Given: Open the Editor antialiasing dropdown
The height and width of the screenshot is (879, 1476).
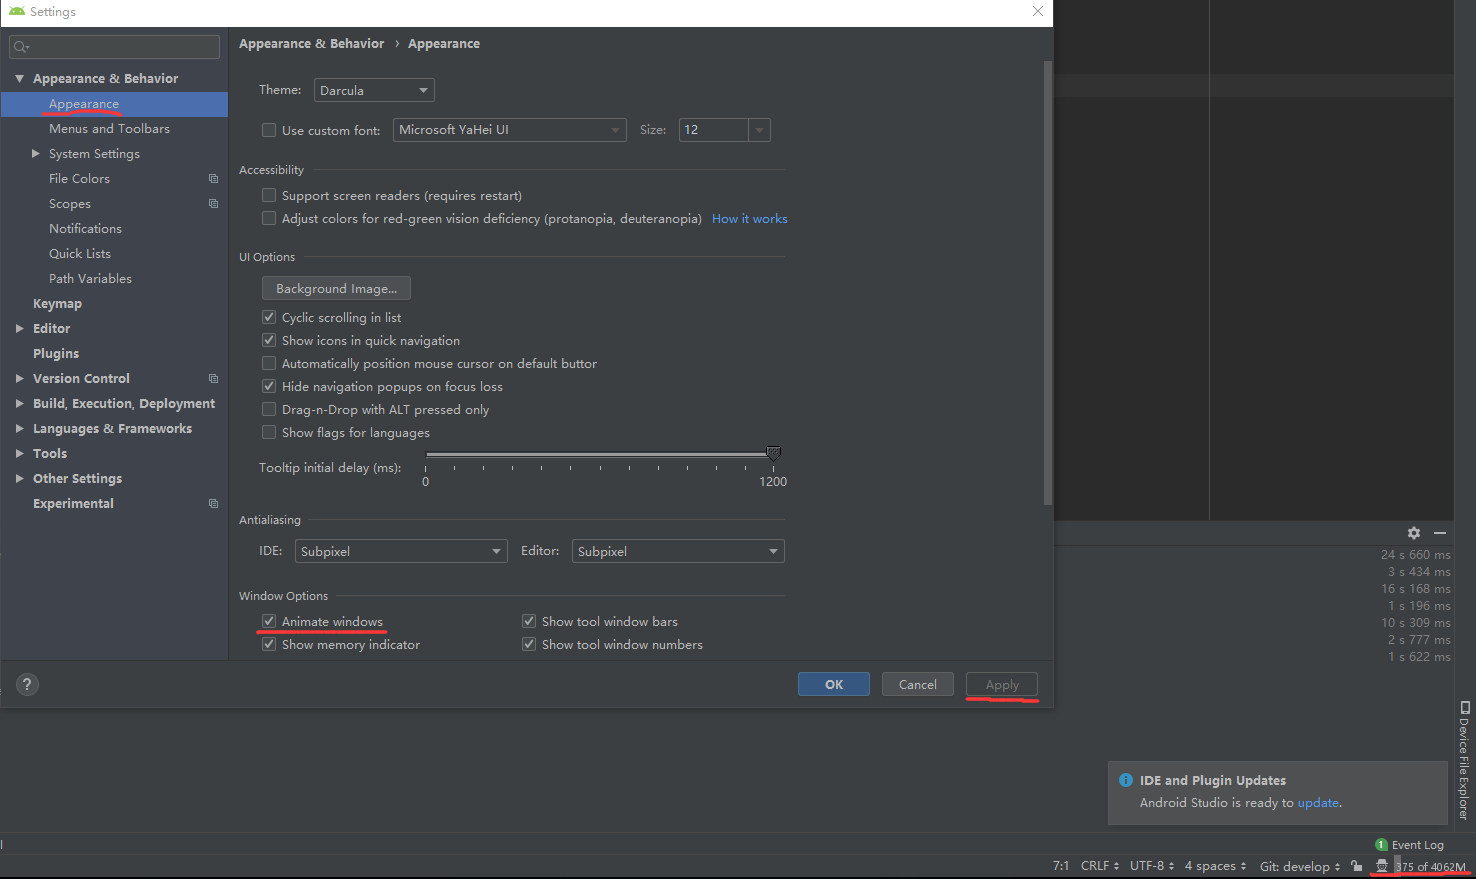Looking at the screenshot, I should [678, 551].
